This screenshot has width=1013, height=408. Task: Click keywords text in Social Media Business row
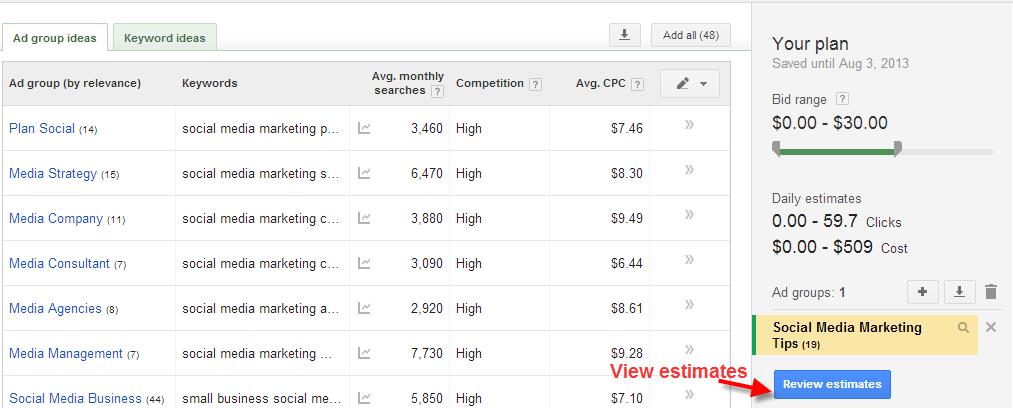pos(260,398)
